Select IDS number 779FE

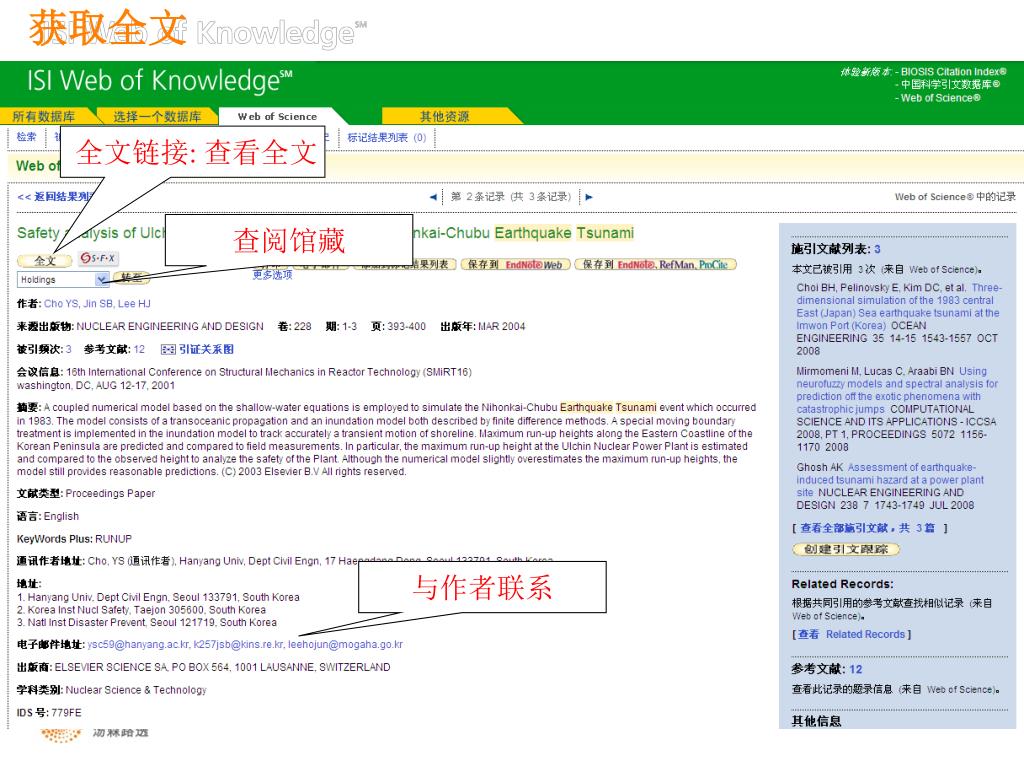click(67, 712)
